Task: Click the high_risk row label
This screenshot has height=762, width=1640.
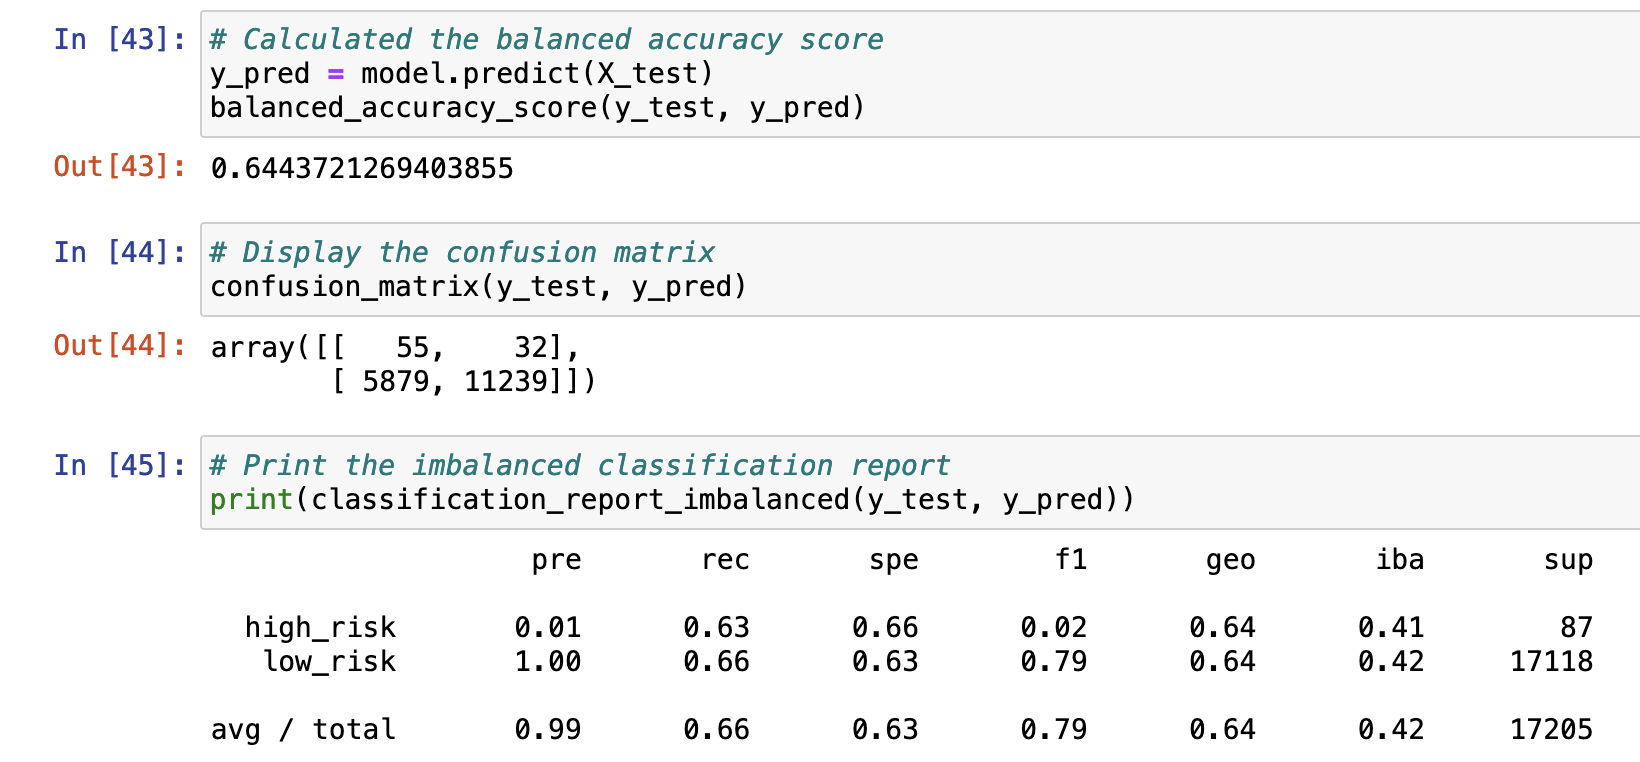Action: [320, 628]
